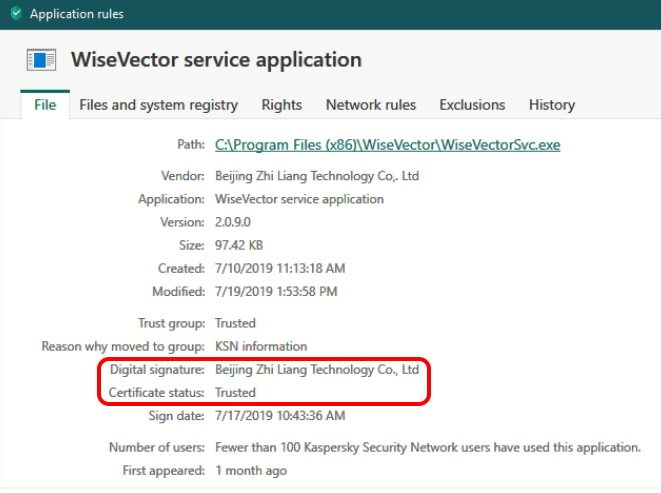Click the Digital signature company name
Viewport: 661px width, 493px height.
(x=317, y=369)
